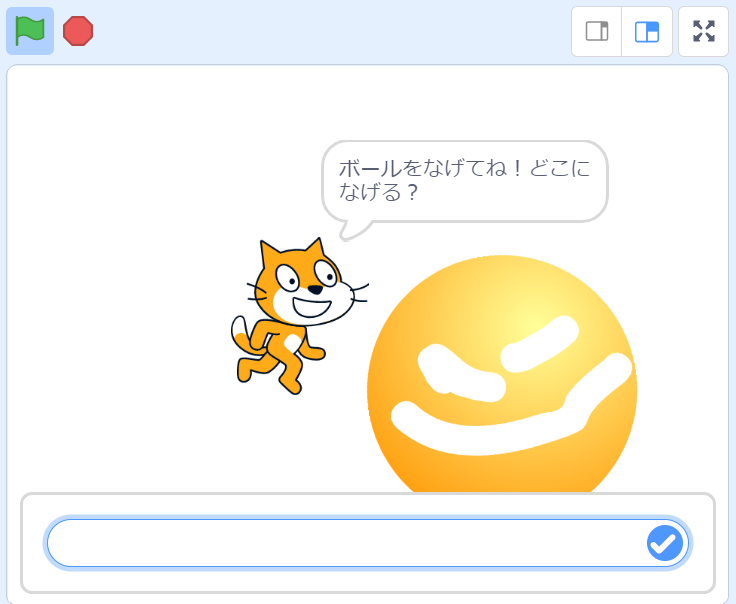The width and height of the screenshot is (736, 604).
Task: Click the cat's speech bubble text
Action: tap(464, 180)
